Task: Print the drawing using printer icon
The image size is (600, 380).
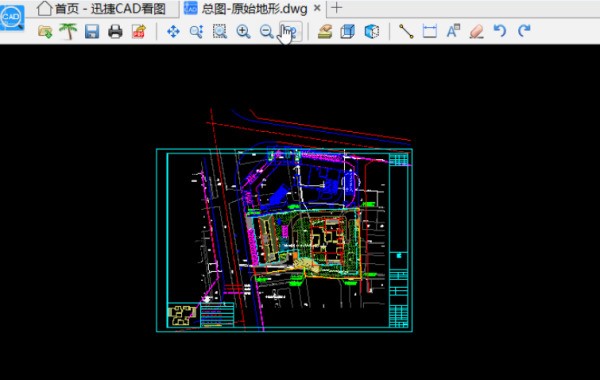Action: pos(115,31)
